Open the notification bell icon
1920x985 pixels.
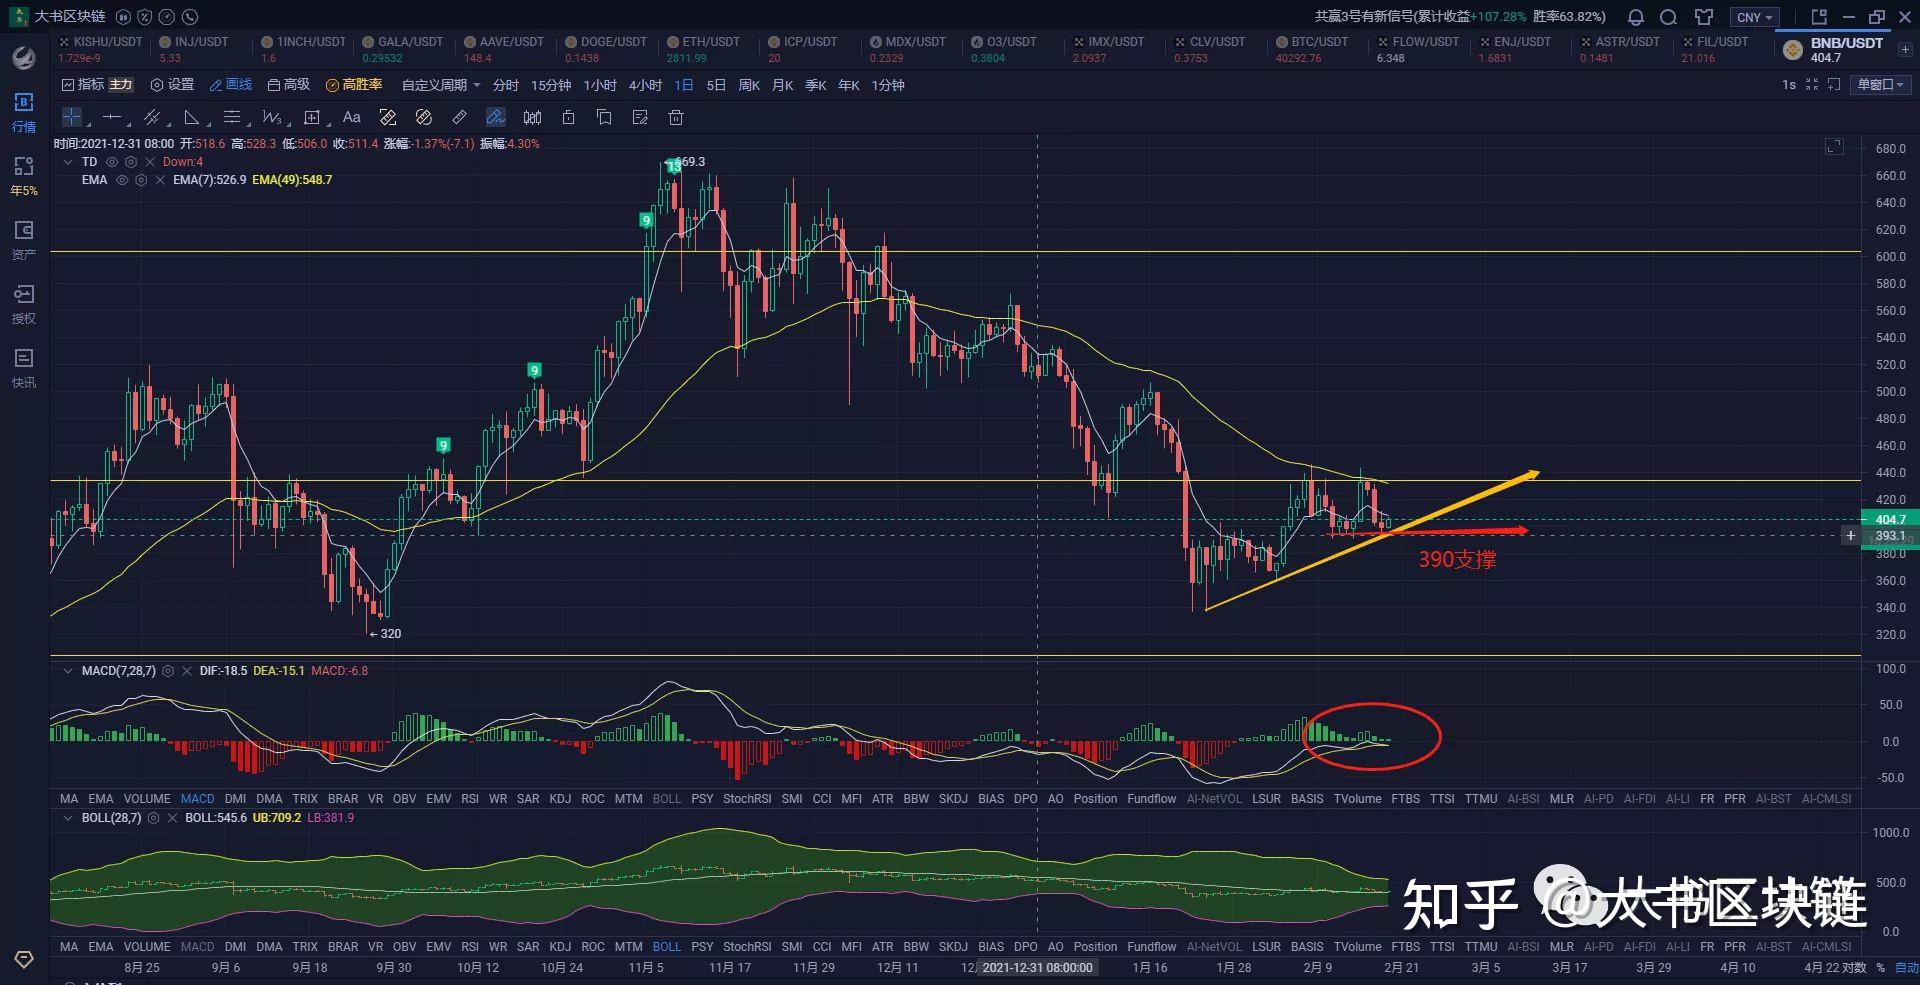click(1636, 17)
